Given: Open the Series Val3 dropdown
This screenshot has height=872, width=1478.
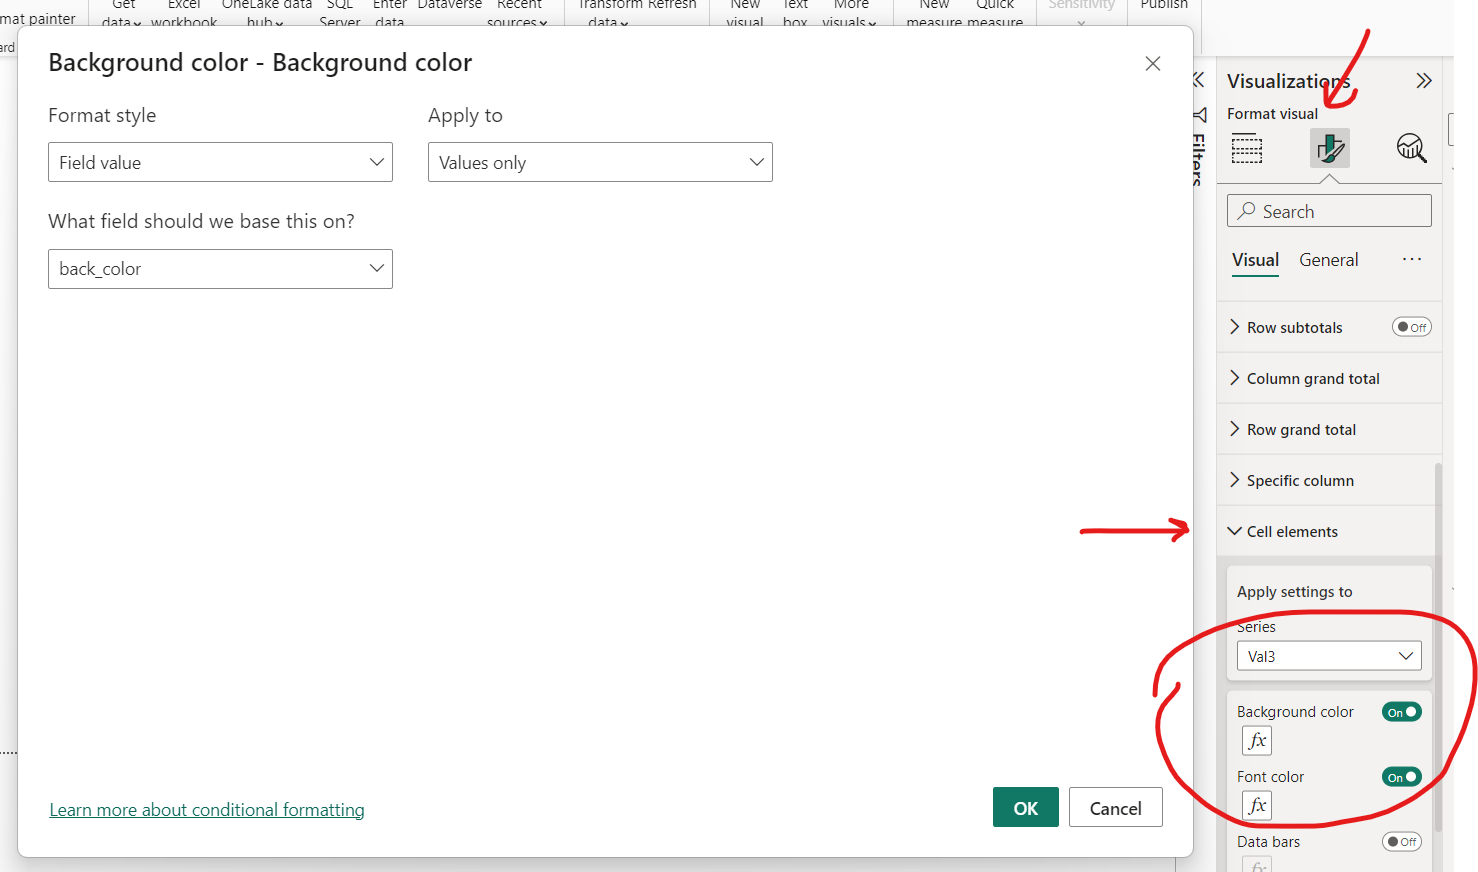Looking at the screenshot, I should coord(1329,656).
